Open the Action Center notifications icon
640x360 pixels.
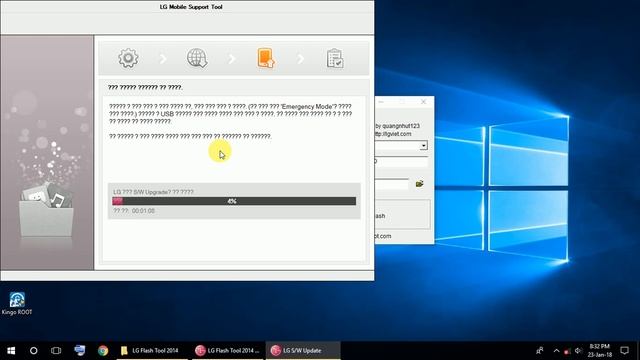click(624, 351)
